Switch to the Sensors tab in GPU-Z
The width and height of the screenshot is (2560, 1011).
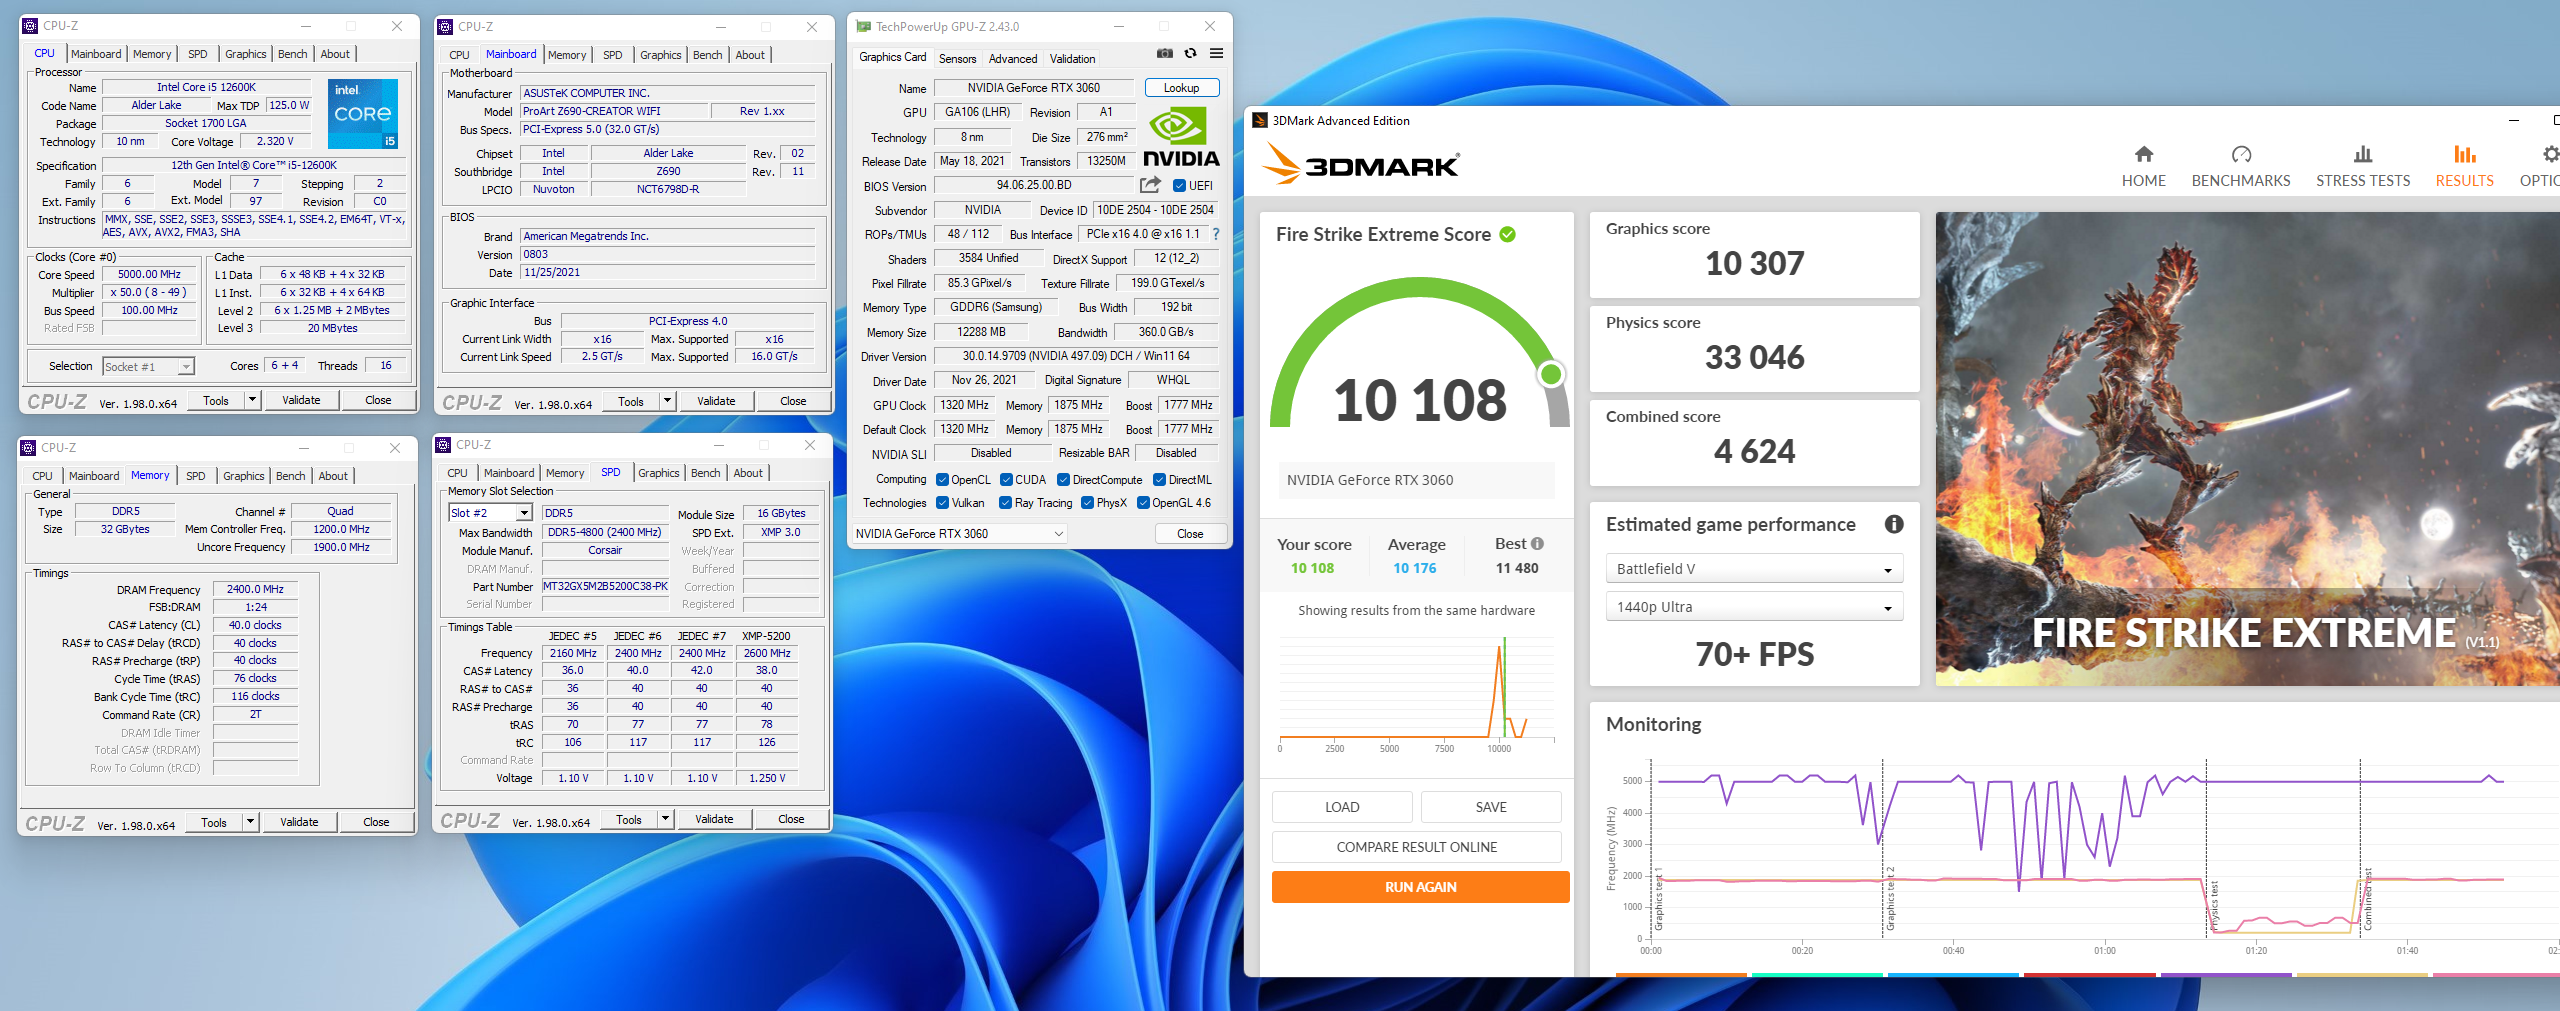pyautogui.click(x=957, y=59)
